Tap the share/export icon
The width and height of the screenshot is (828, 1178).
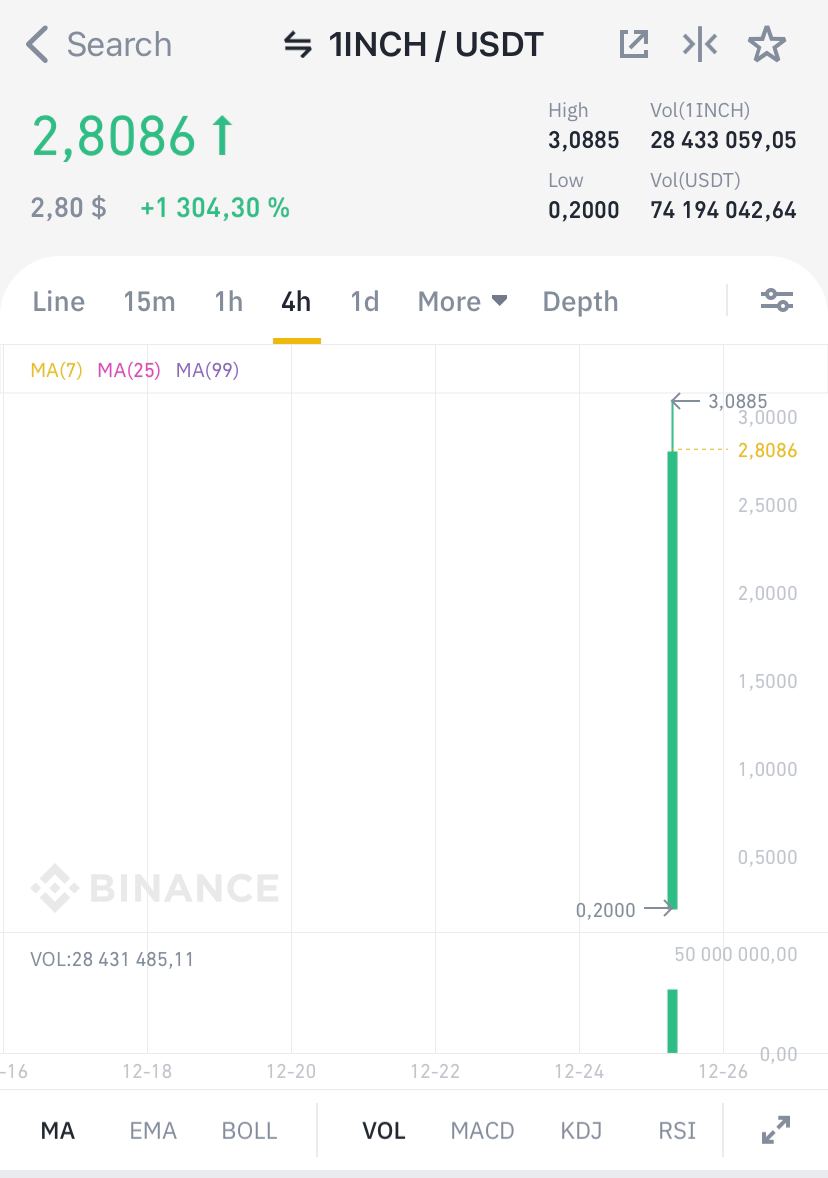633,44
